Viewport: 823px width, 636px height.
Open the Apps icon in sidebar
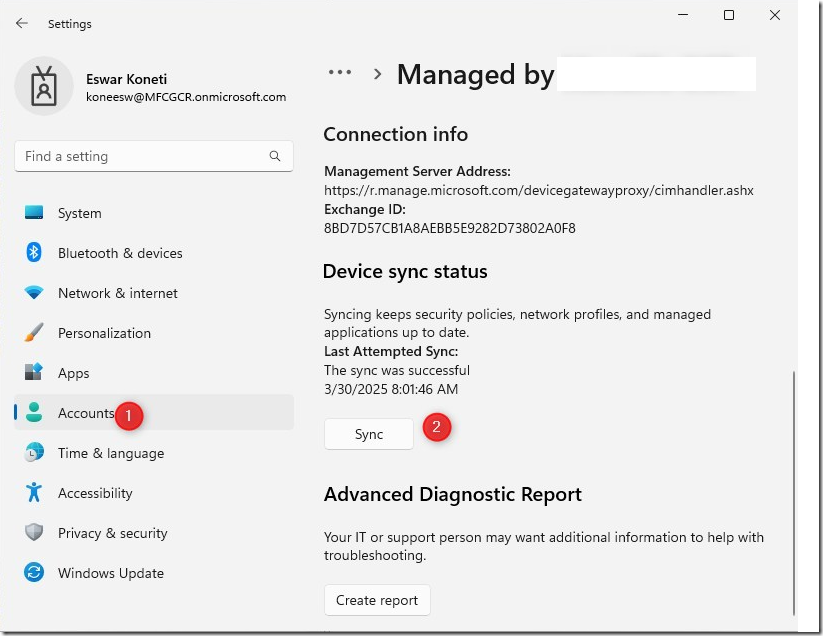34,373
